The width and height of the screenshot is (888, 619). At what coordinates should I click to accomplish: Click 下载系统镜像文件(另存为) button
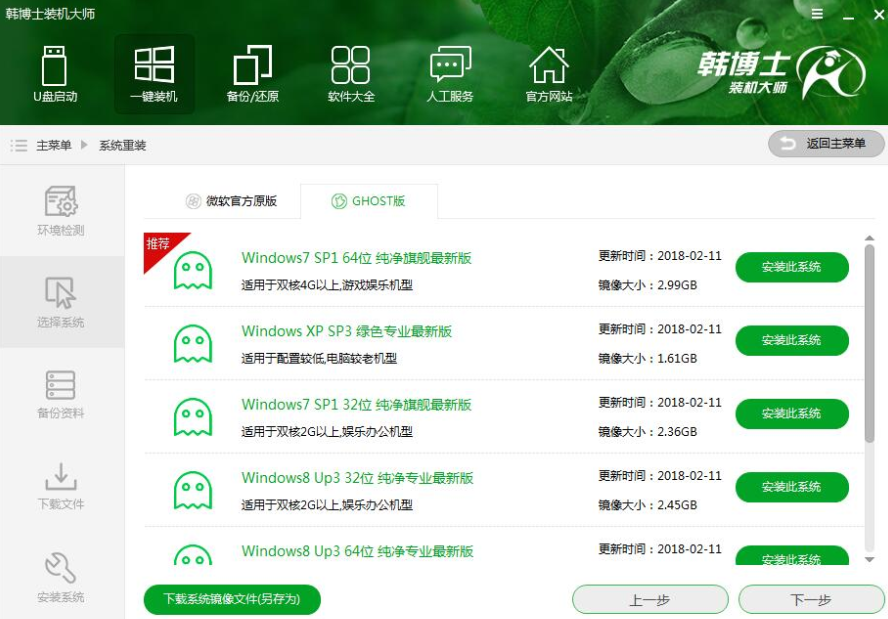pos(232,599)
